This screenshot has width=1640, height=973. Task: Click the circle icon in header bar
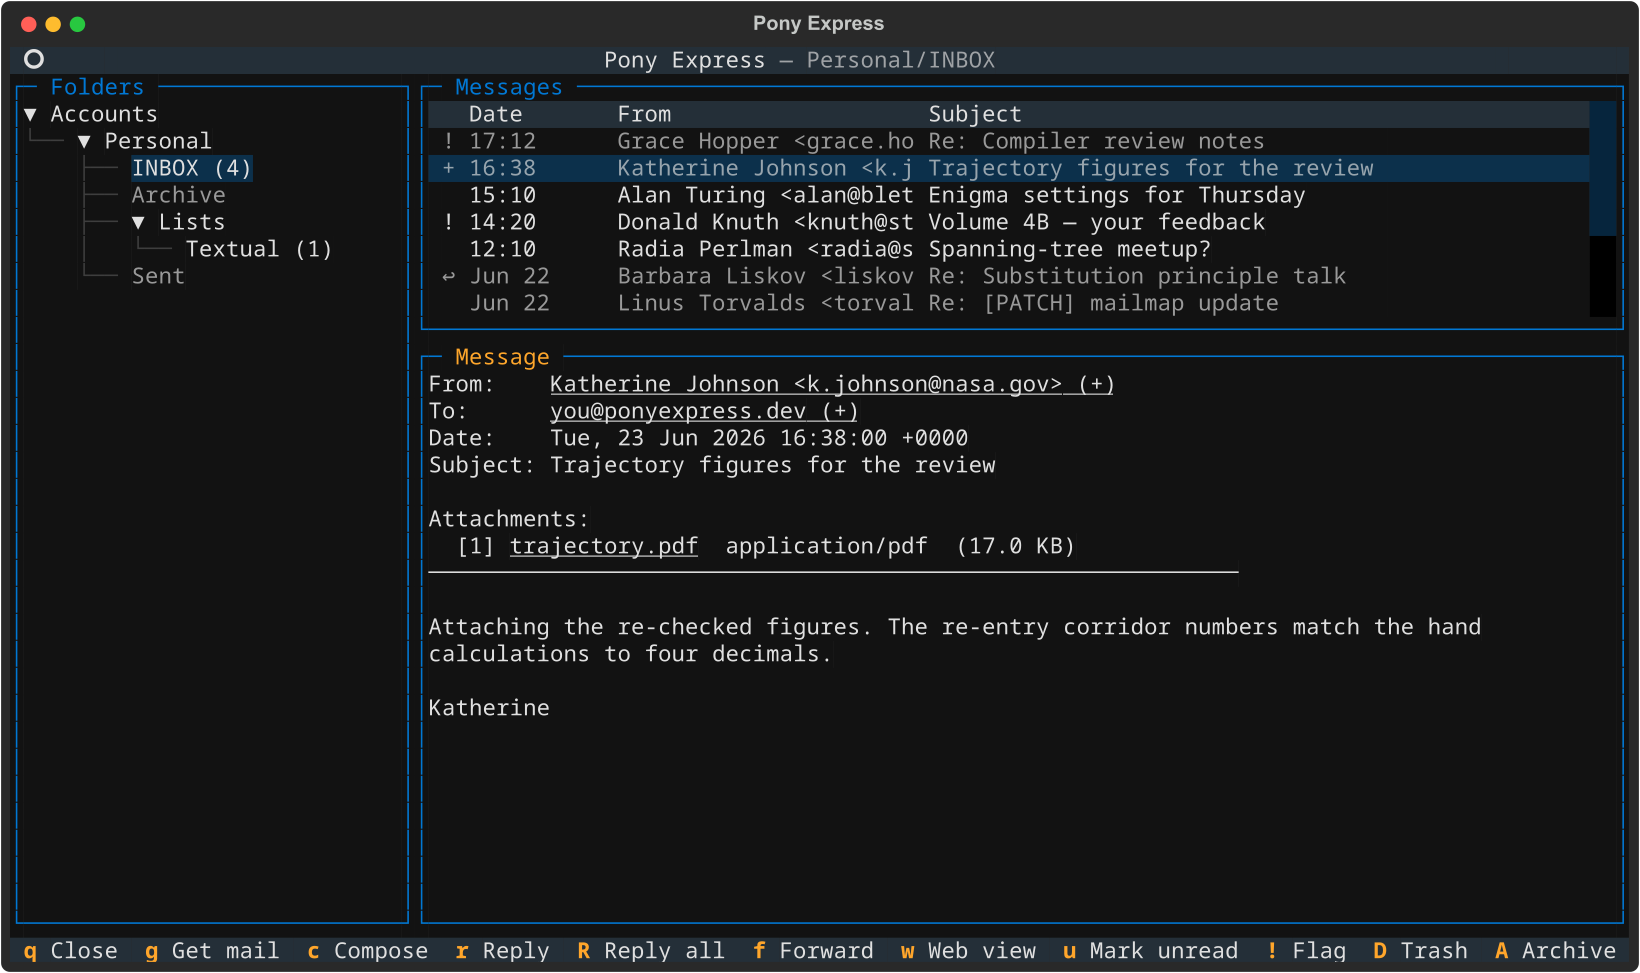click(x=34, y=59)
